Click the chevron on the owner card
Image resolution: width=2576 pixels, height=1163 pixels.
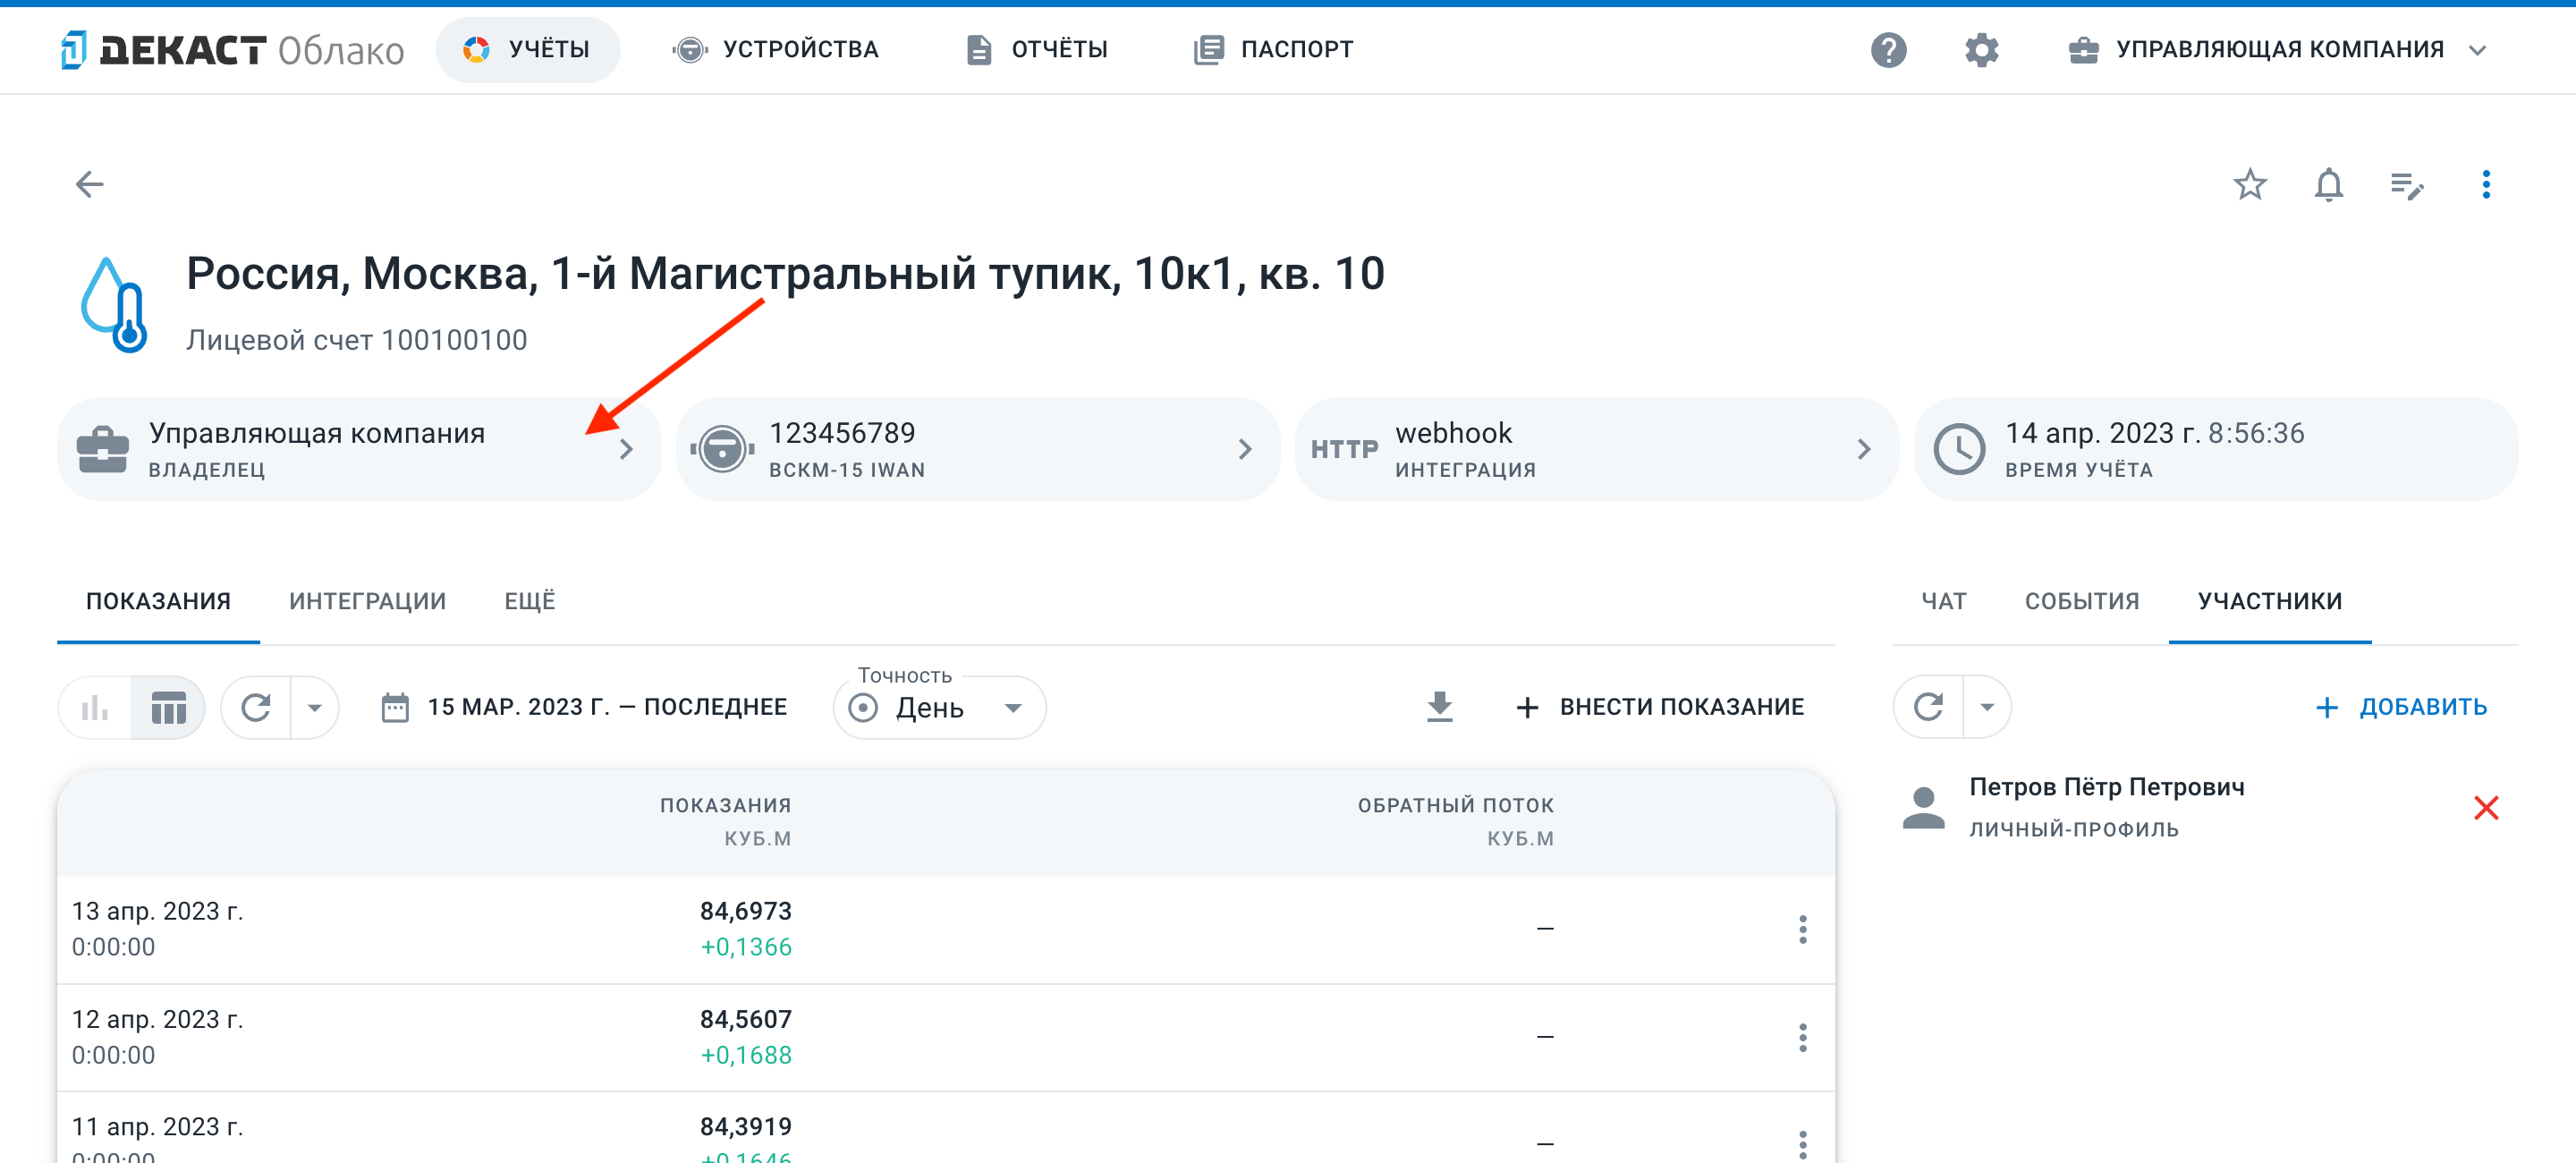pos(626,449)
